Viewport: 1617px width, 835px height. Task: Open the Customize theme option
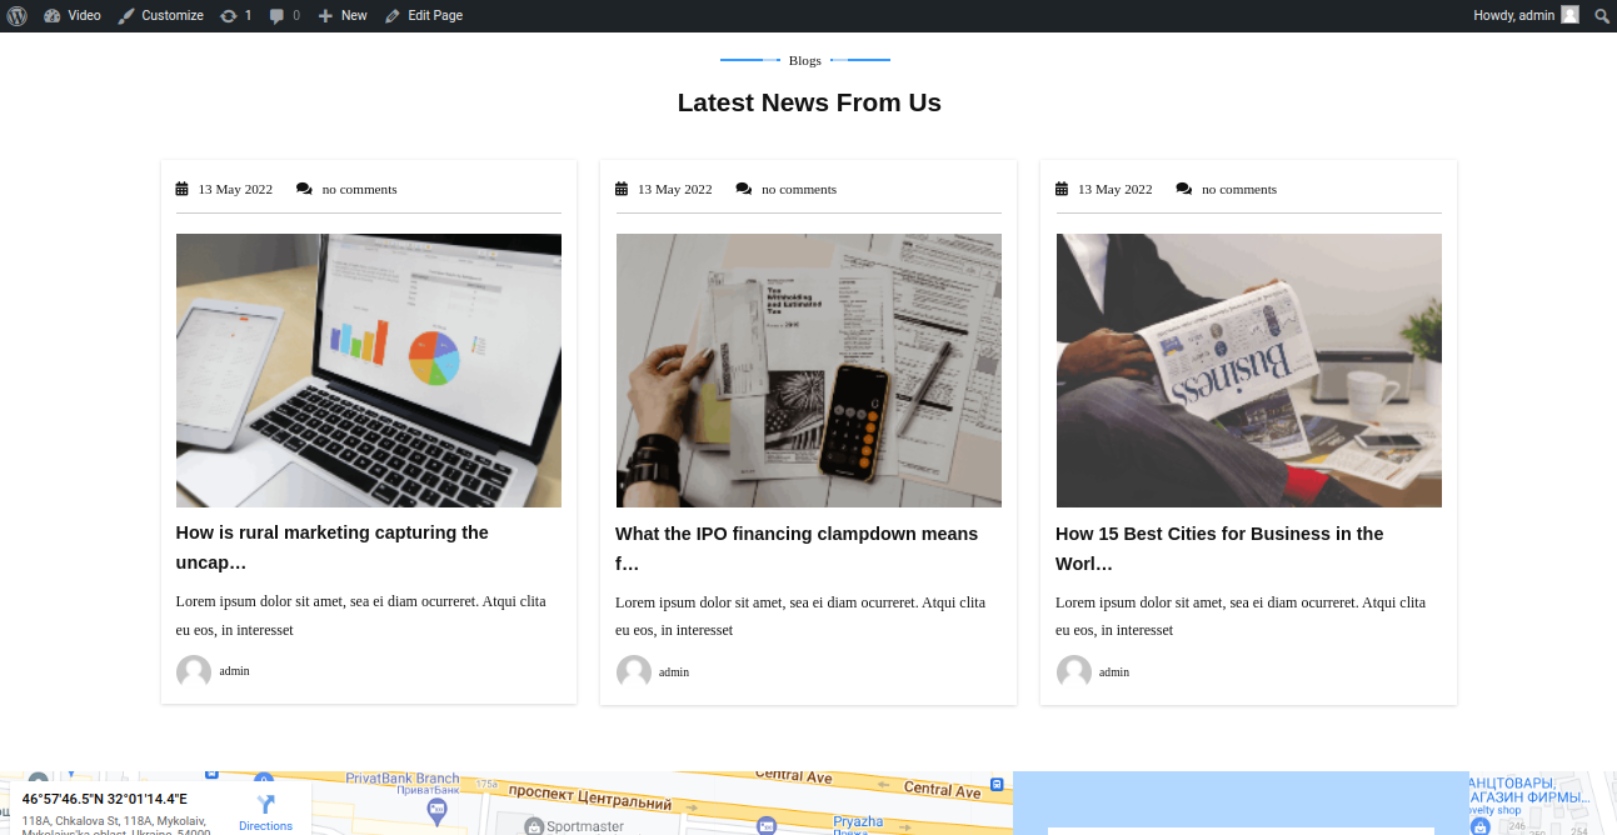pyautogui.click(x=161, y=15)
